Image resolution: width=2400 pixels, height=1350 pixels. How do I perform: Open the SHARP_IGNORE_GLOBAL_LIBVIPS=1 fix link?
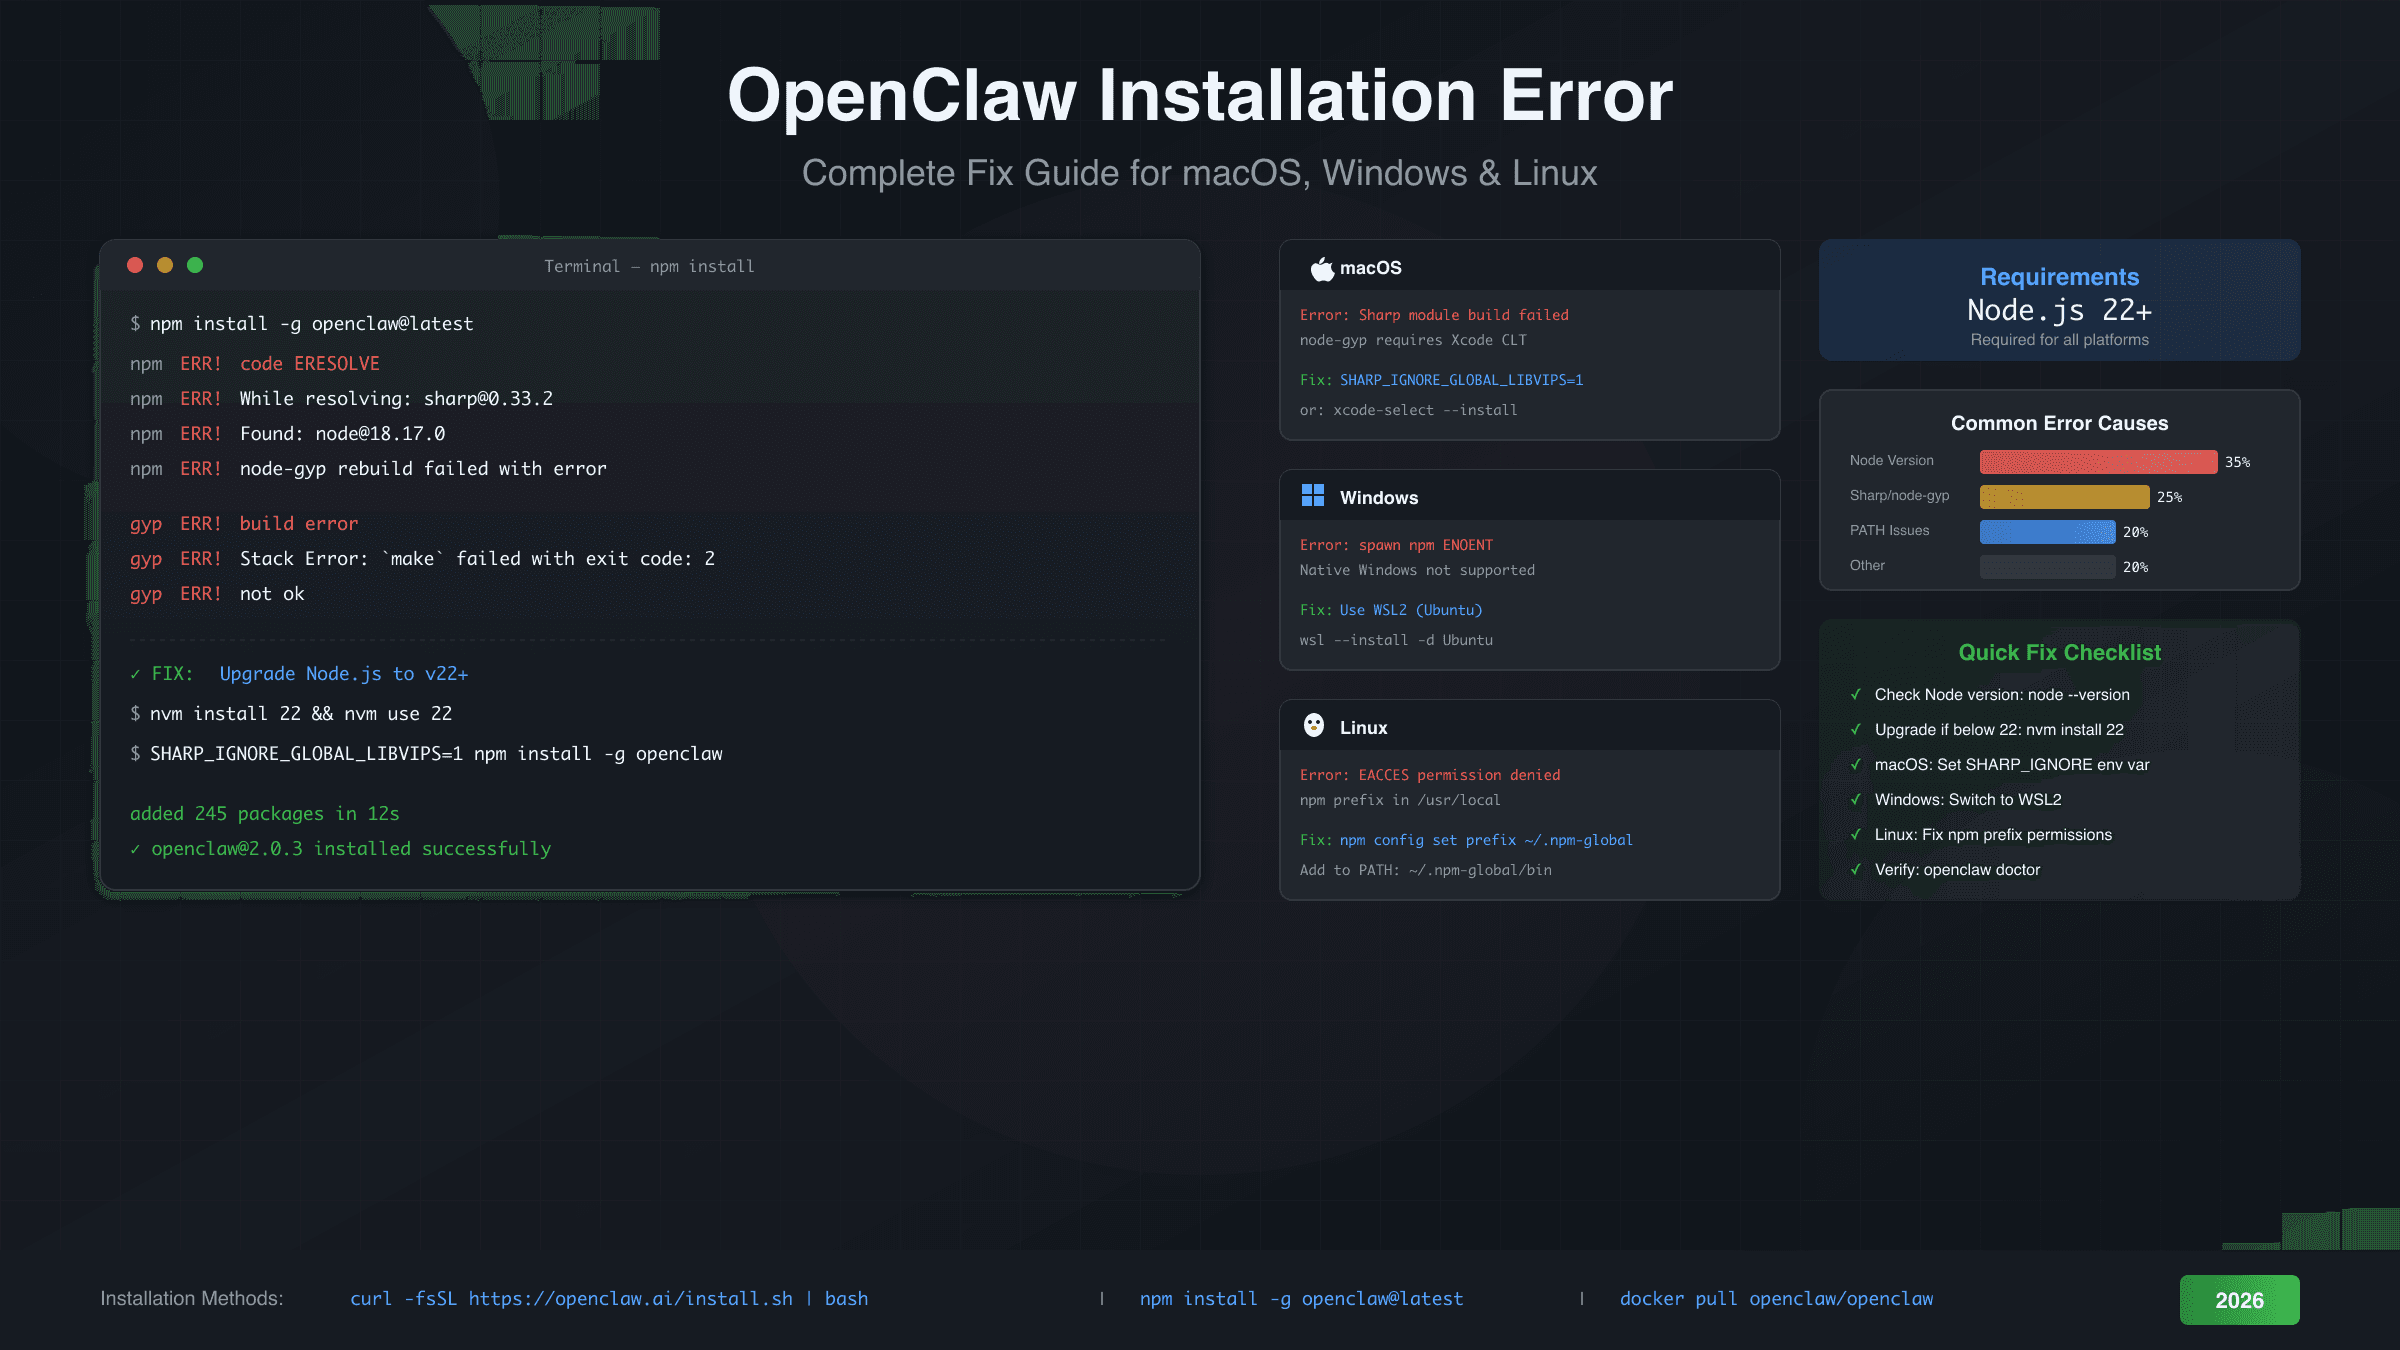pos(1462,380)
